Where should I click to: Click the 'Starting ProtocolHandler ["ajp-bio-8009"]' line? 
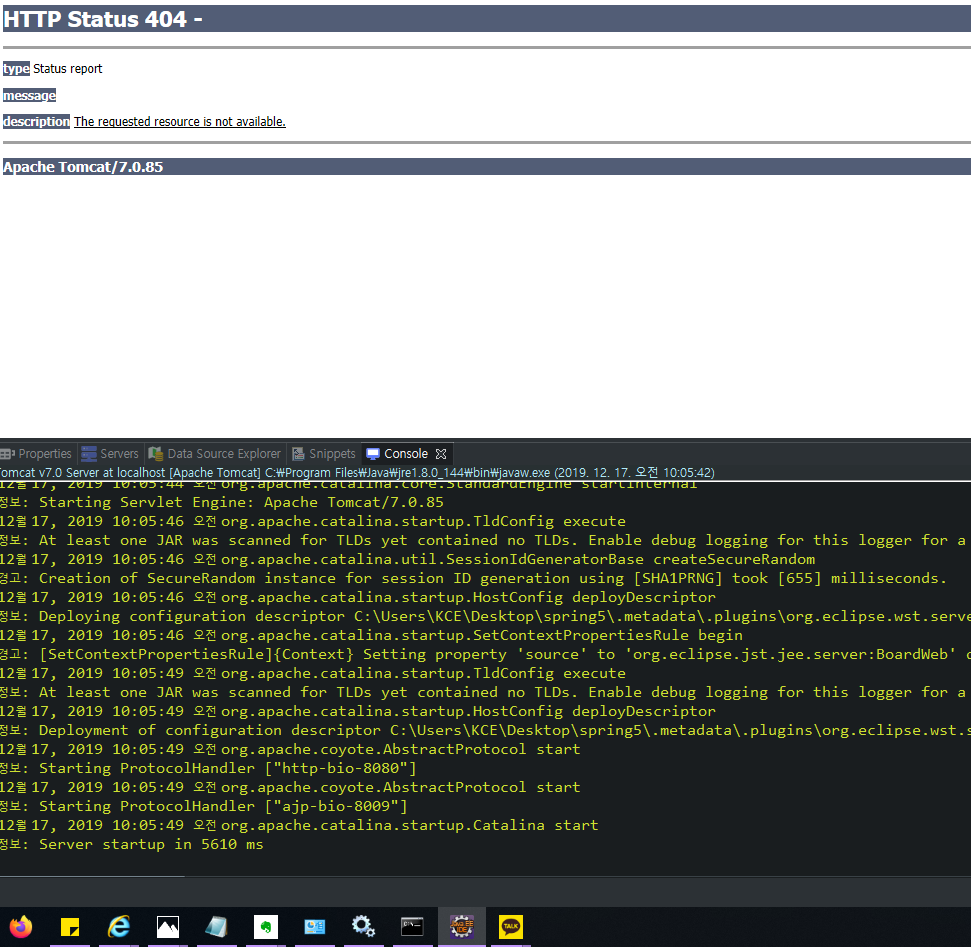(x=204, y=806)
